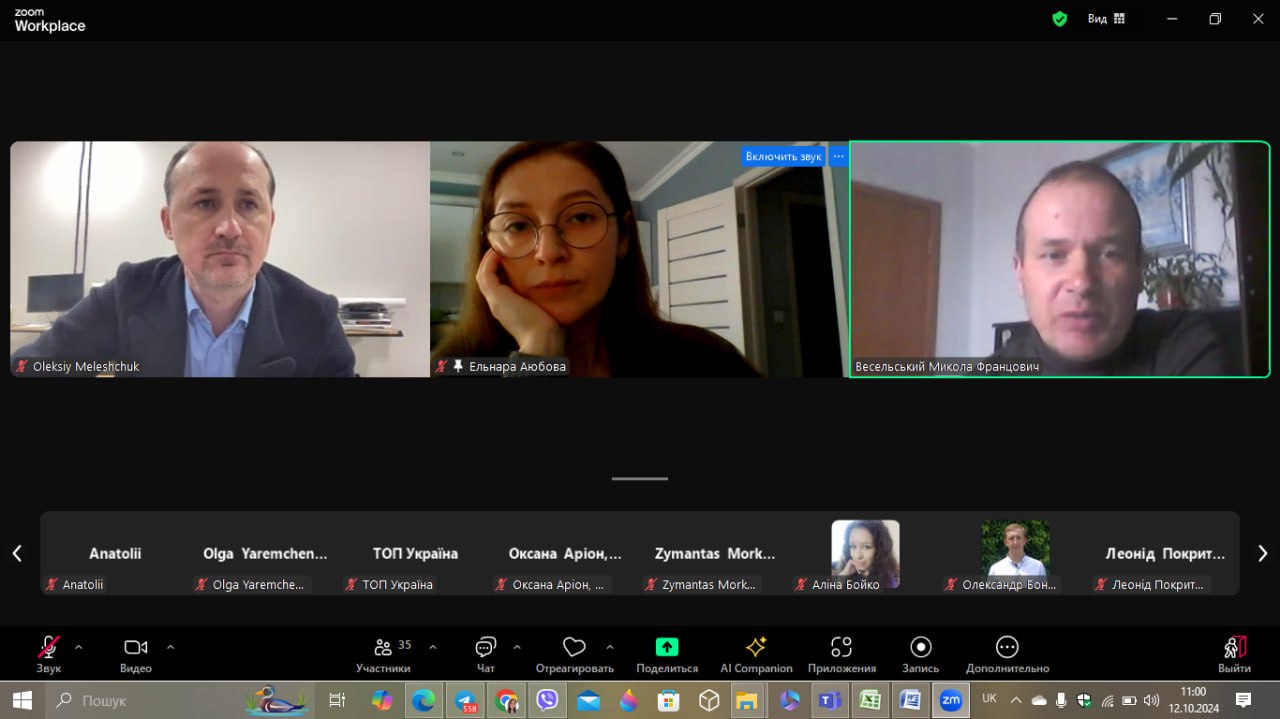
Task: Click the Включить звук button on Ельнара's video
Action: coord(783,156)
